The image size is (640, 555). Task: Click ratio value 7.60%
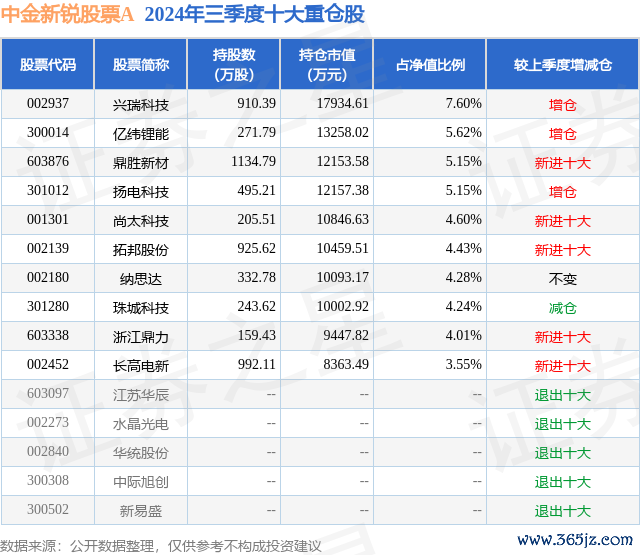click(463, 104)
